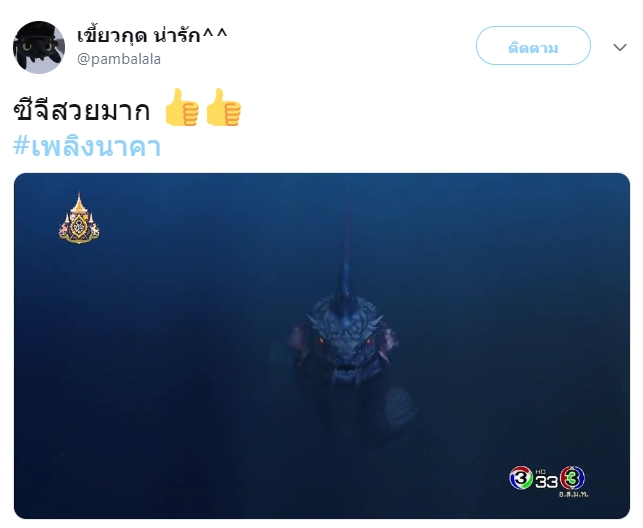This screenshot has height=528, width=643.
Task: Open the hashtag #เพลิงนาคา
Action: tap(87, 147)
